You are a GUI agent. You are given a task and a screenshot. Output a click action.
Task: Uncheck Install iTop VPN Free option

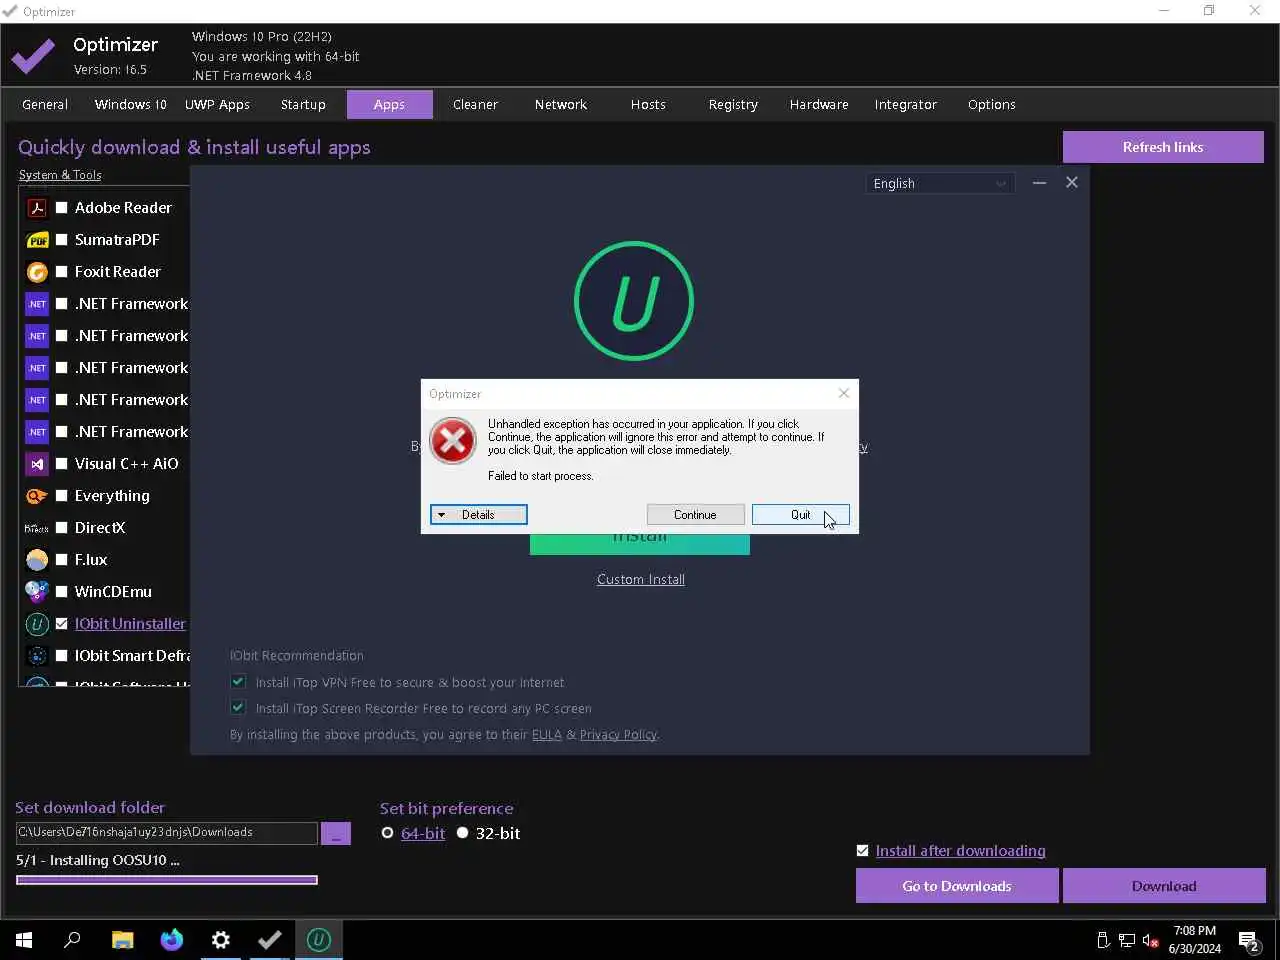tap(238, 681)
